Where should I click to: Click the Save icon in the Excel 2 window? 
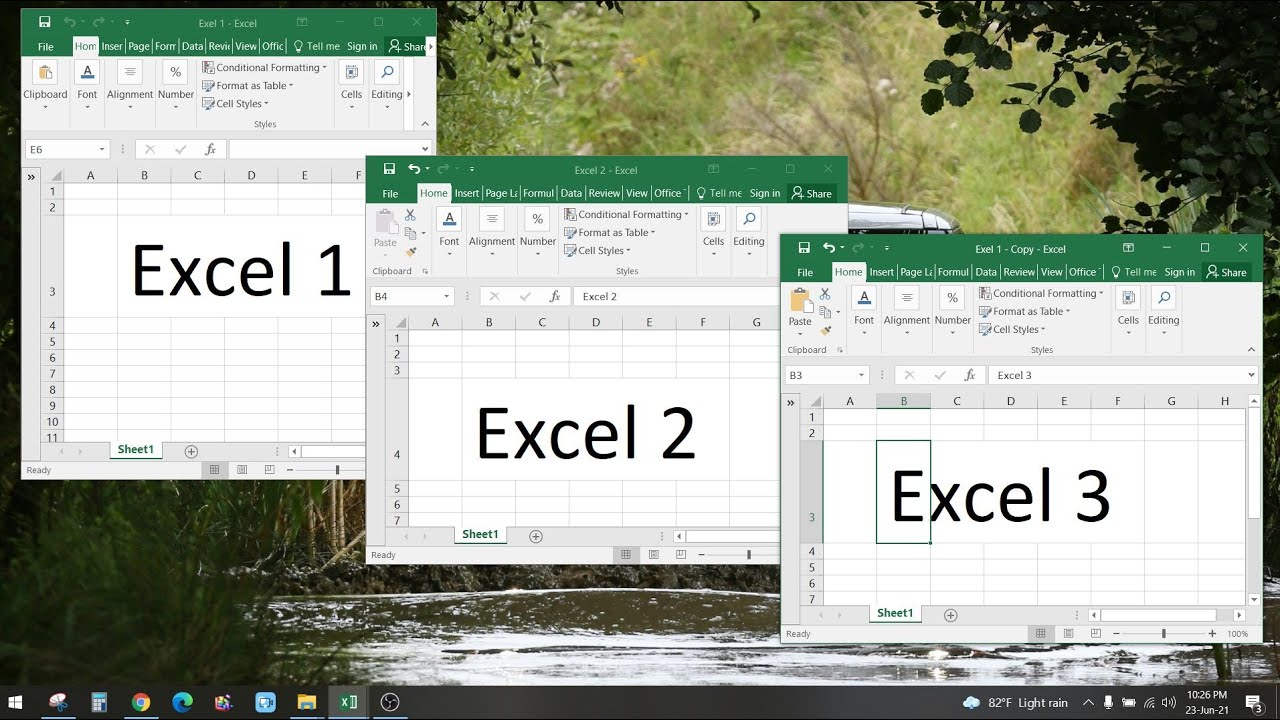(389, 169)
